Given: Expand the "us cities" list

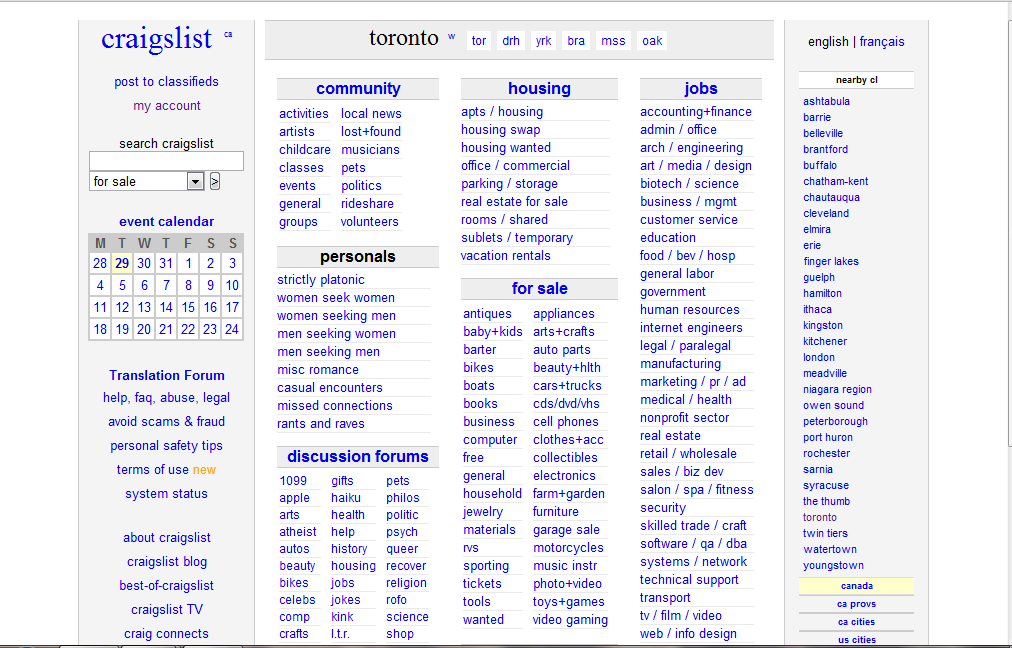Looking at the screenshot, I should tap(856, 640).
